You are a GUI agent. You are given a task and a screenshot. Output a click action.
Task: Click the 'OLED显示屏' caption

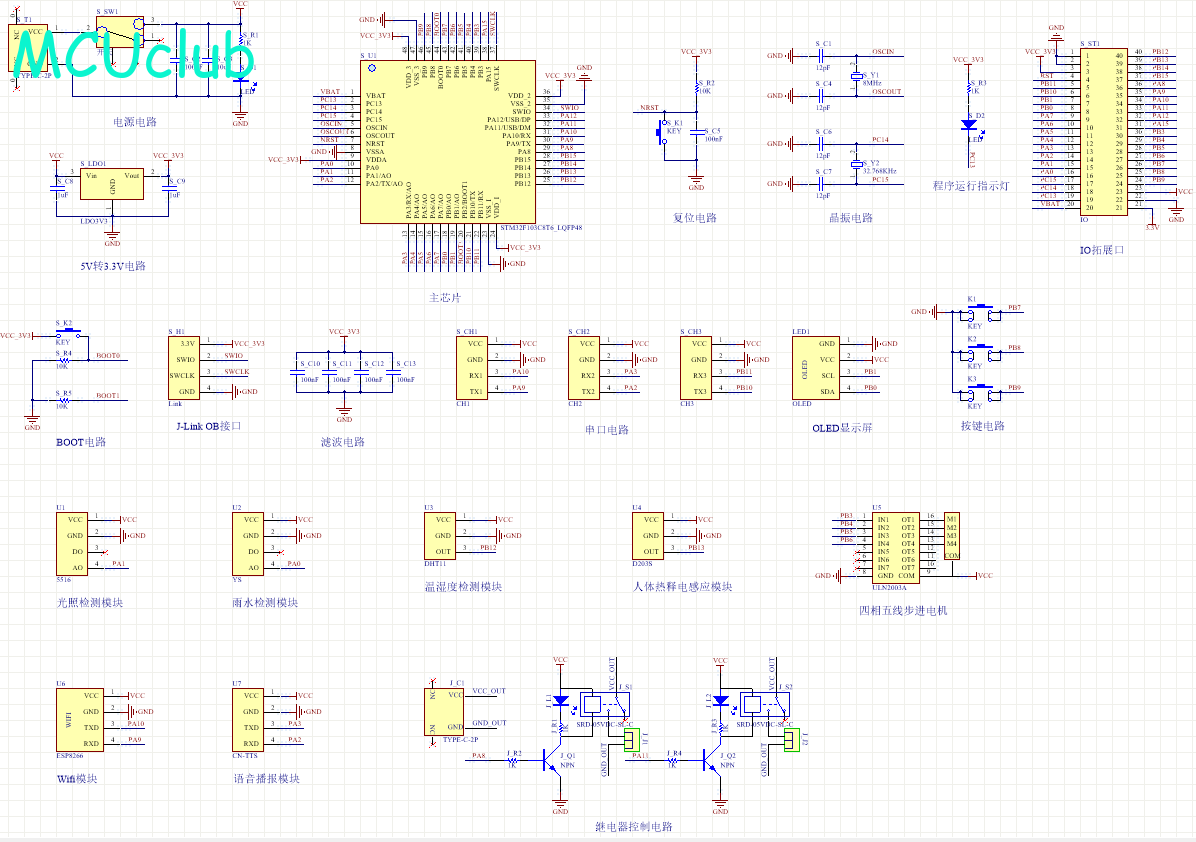pos(842,429)
